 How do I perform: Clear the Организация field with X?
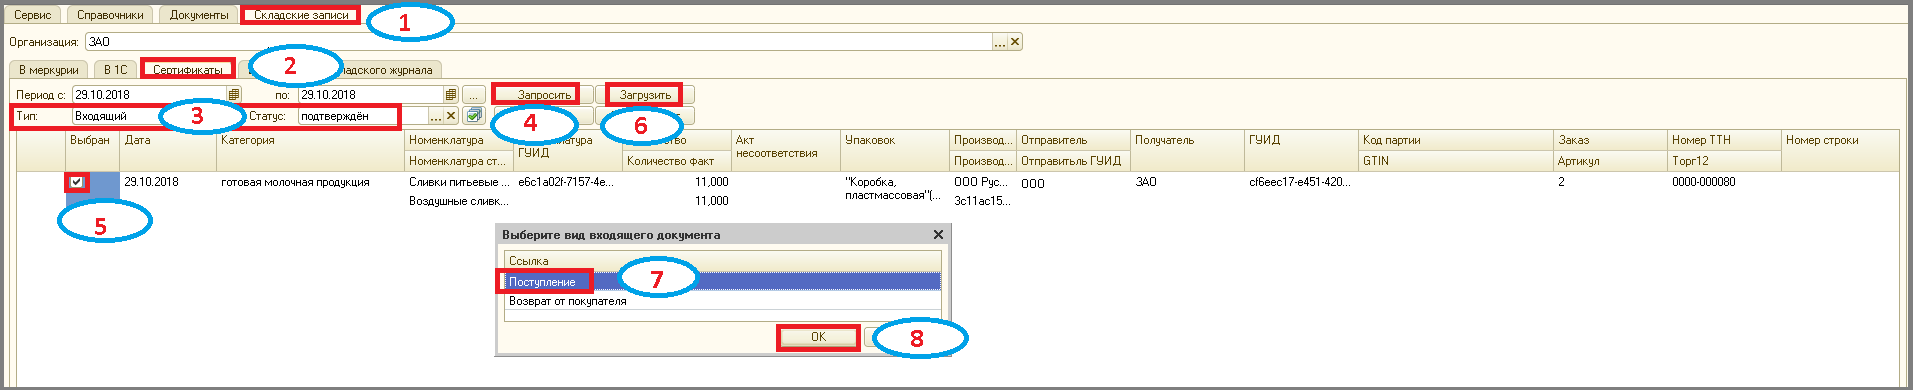pyautogui.click(x=1015, y=42)
